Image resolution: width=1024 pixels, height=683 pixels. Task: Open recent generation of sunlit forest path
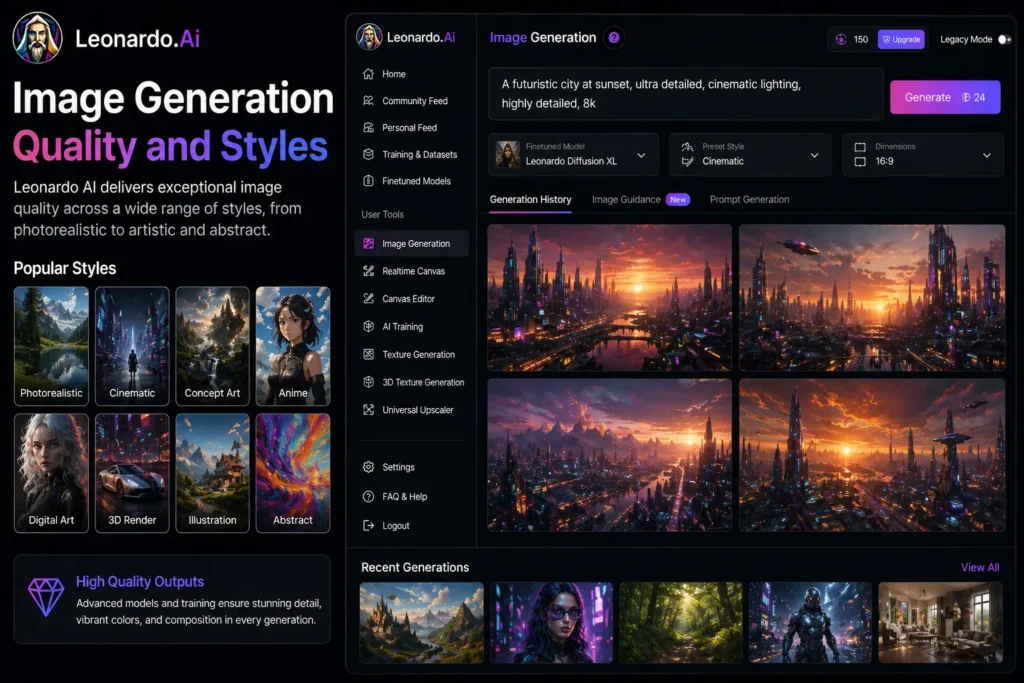pos(680,623)
